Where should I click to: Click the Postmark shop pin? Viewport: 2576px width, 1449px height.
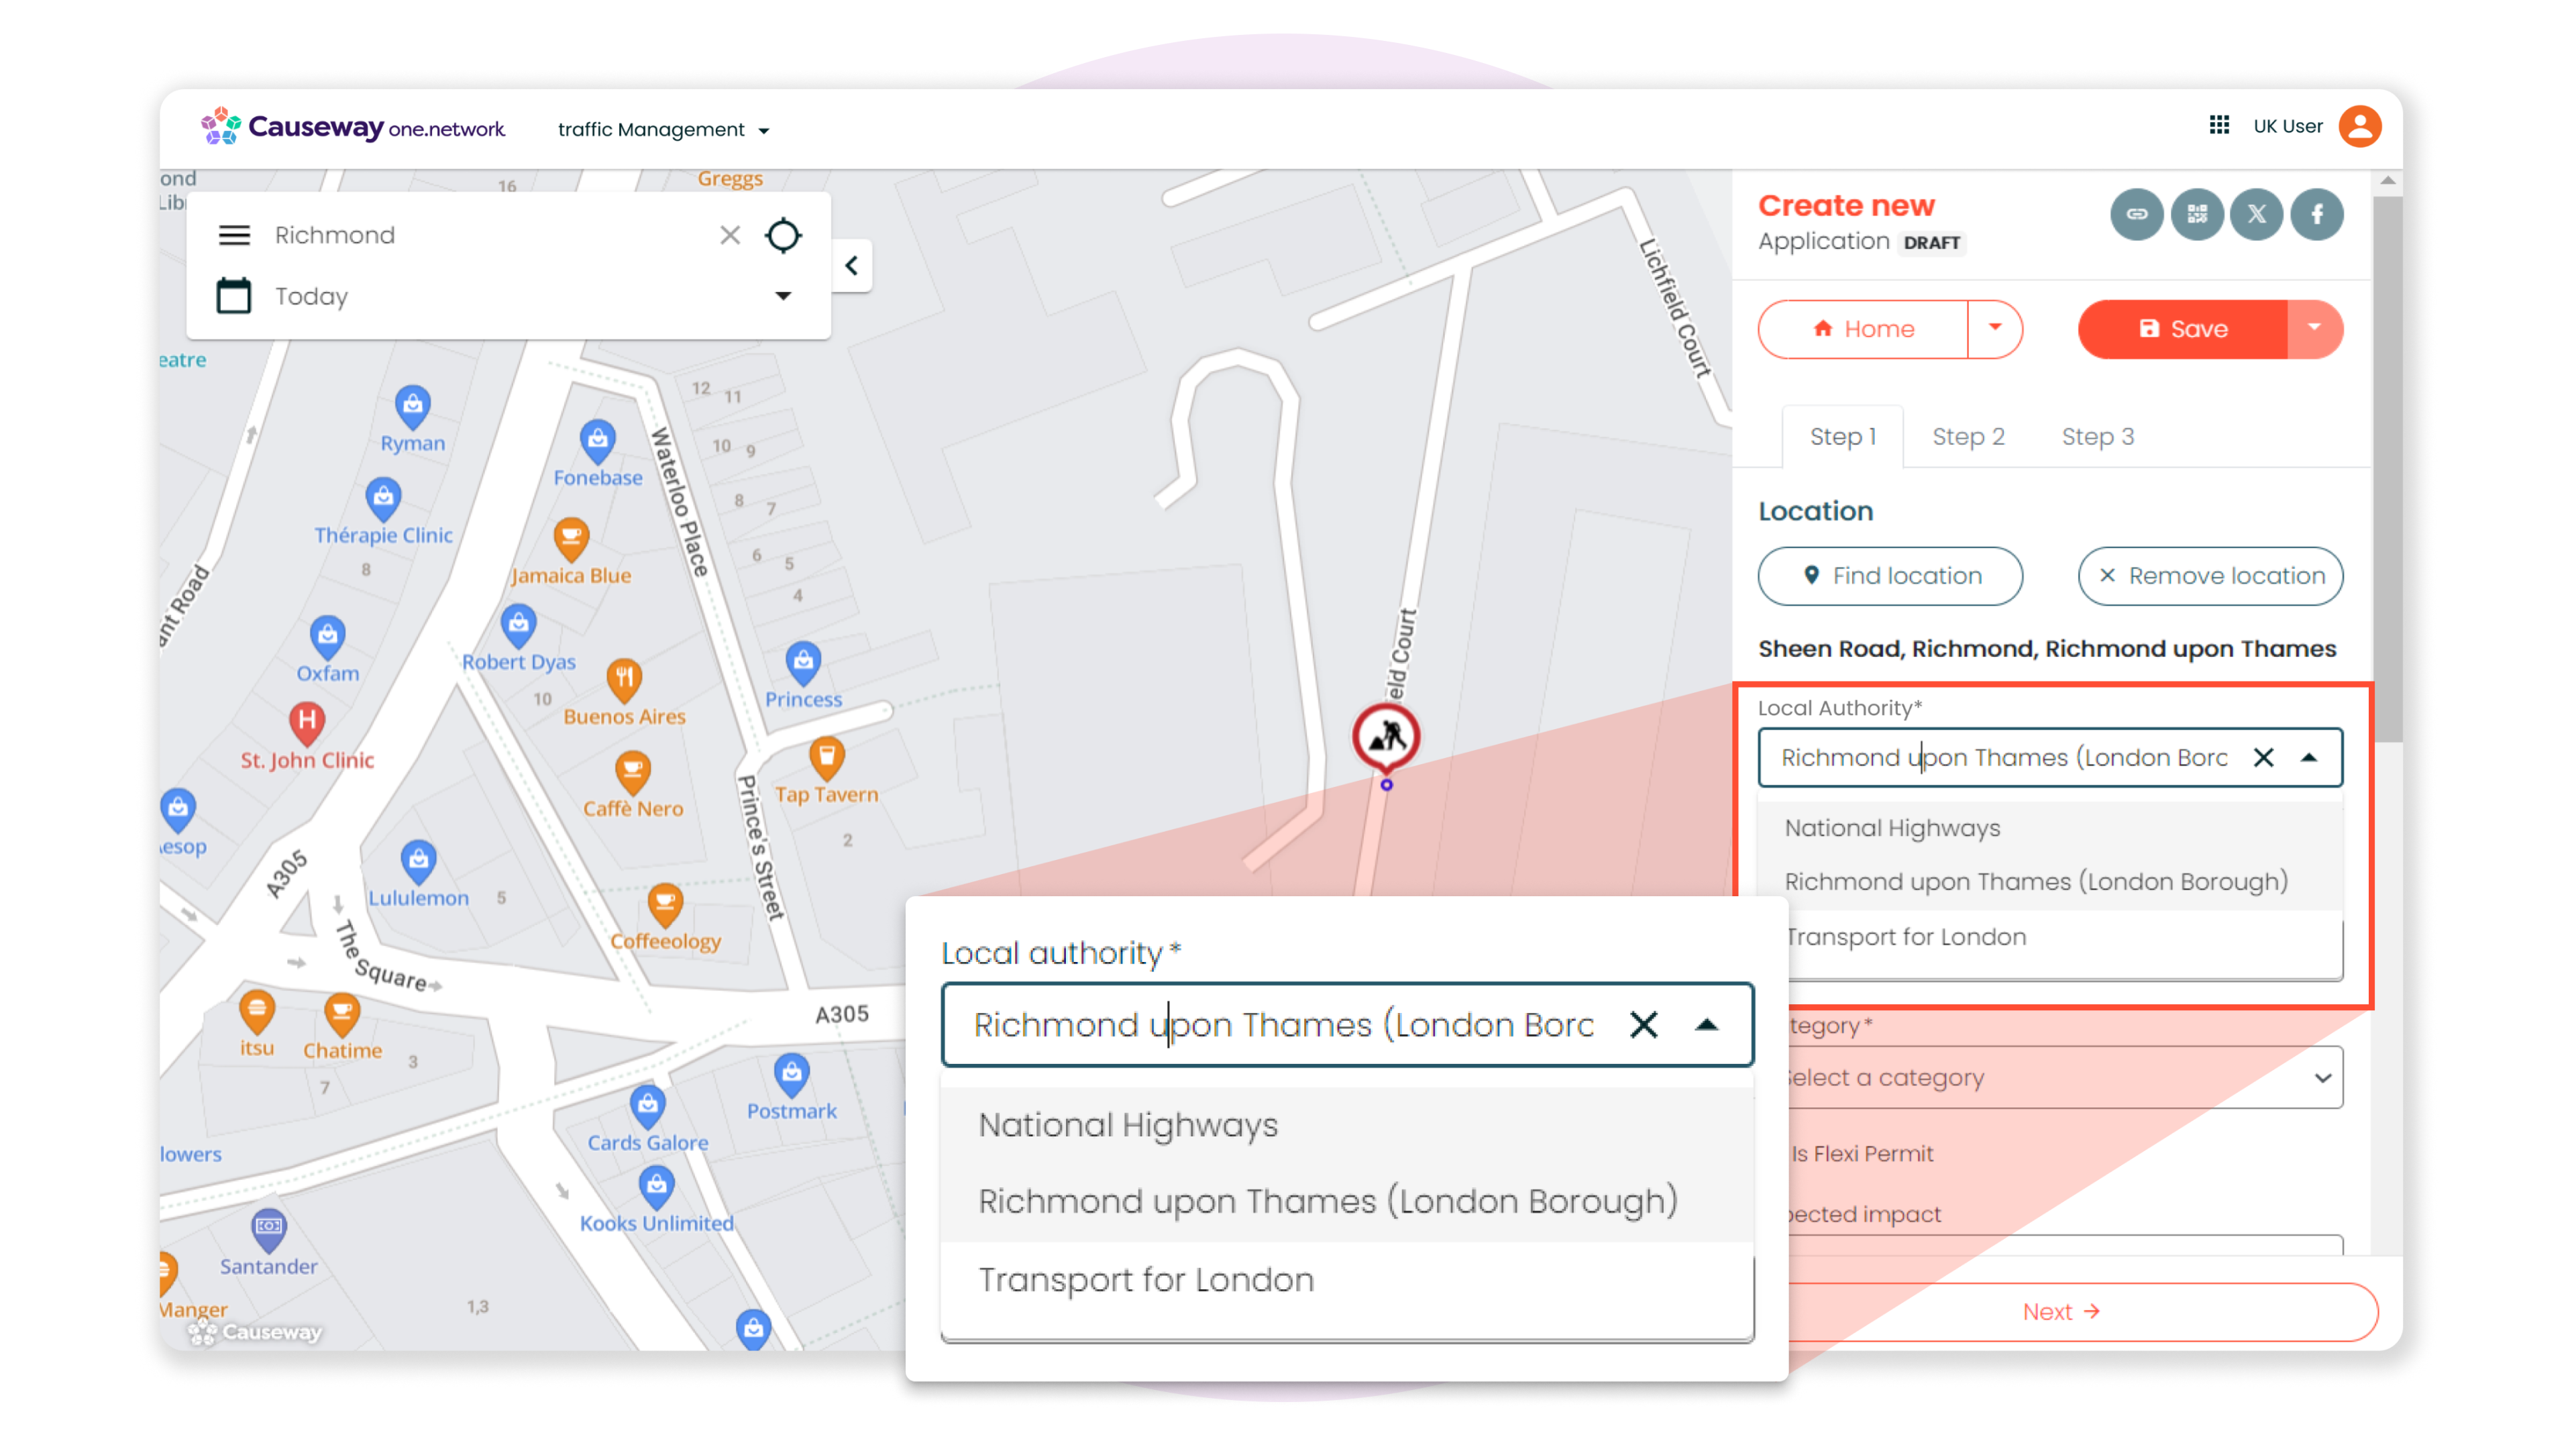point(791,1074)
